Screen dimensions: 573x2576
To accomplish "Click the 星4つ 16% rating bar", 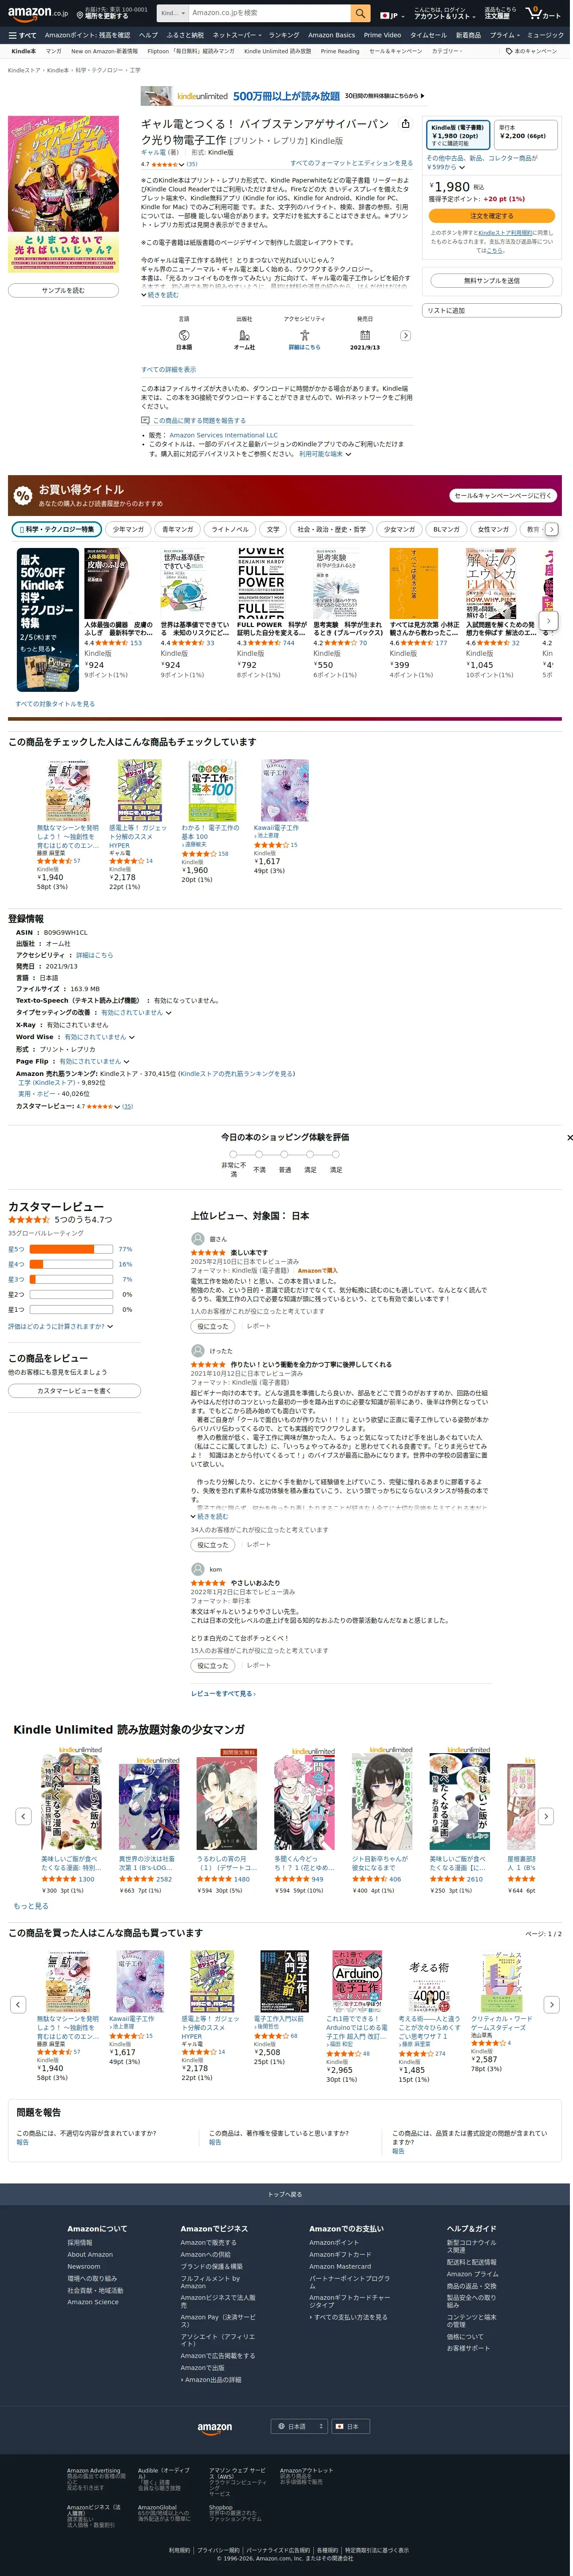I will pos(70,1264).
